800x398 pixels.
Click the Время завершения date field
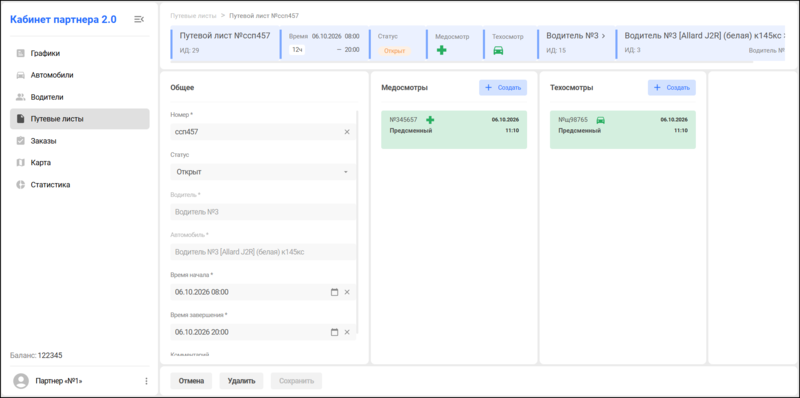coord(263,332)
